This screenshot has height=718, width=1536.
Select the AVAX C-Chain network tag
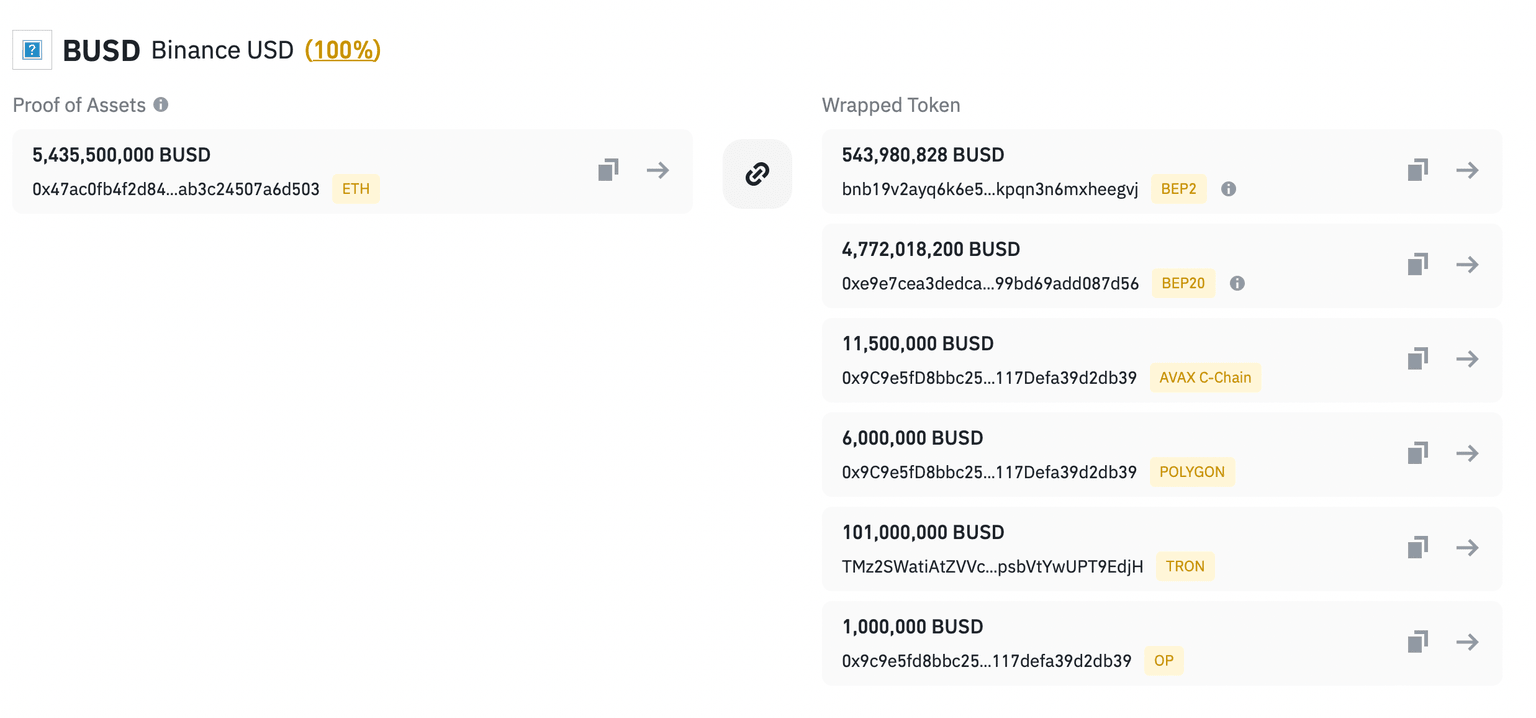(x=1205, y=377)
